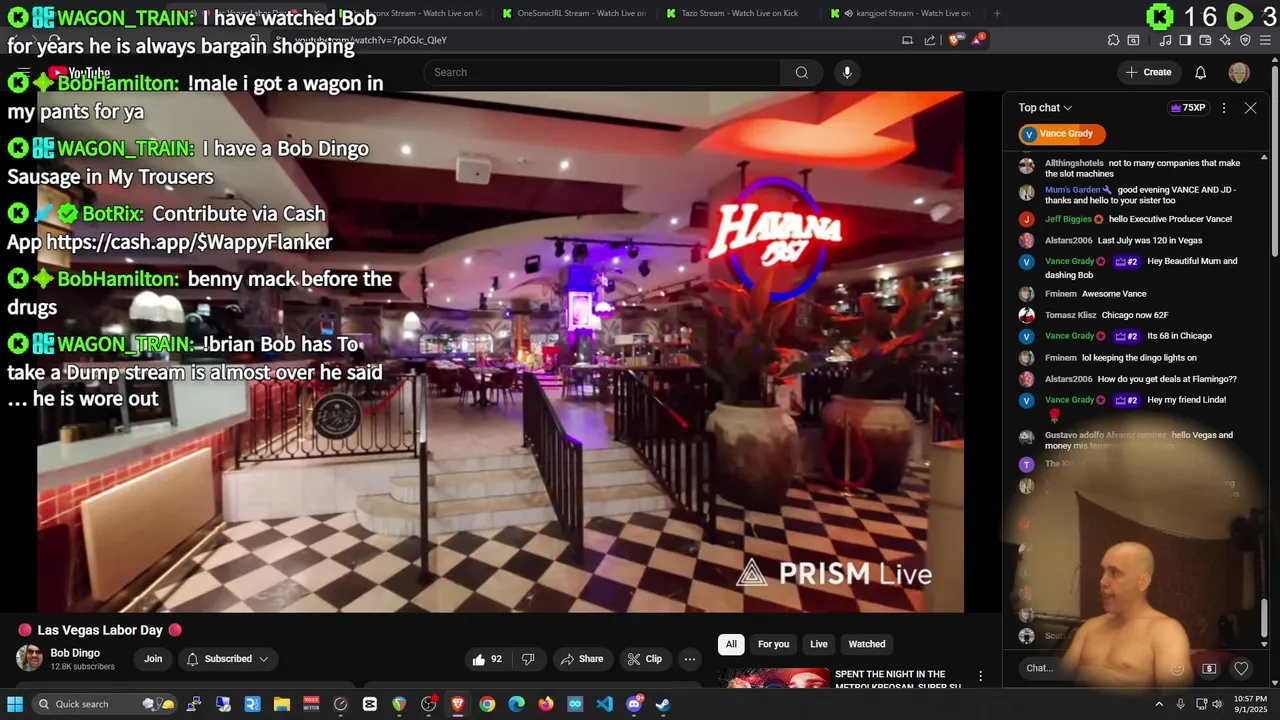Select the All filter chip
The image size is (1280, 720).
731,644
